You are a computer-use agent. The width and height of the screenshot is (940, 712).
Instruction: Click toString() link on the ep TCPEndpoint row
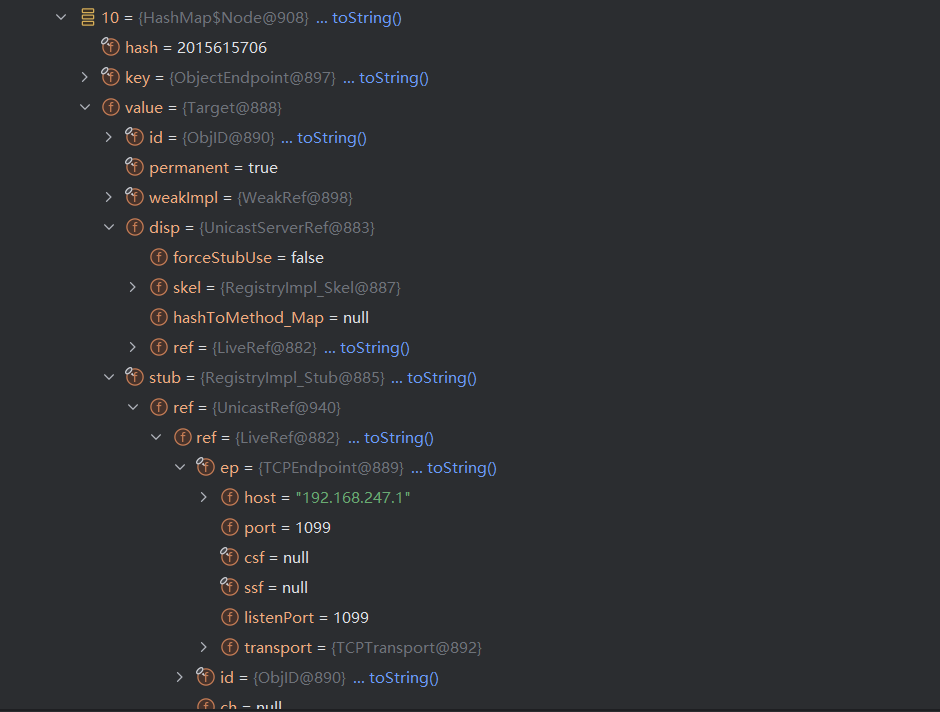point(453,468)
